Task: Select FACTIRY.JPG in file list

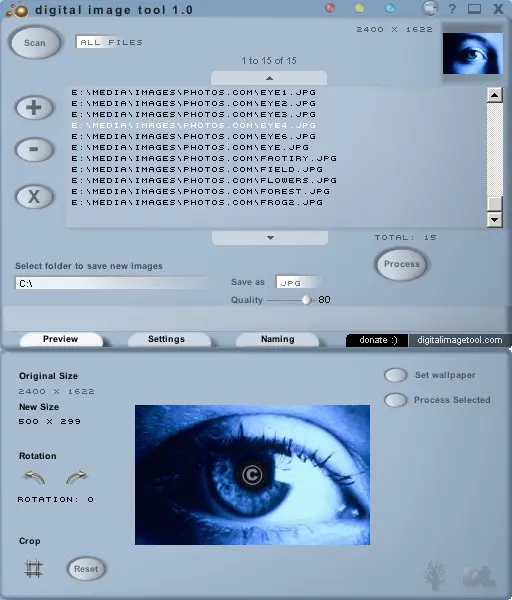Action: (204, 158)
